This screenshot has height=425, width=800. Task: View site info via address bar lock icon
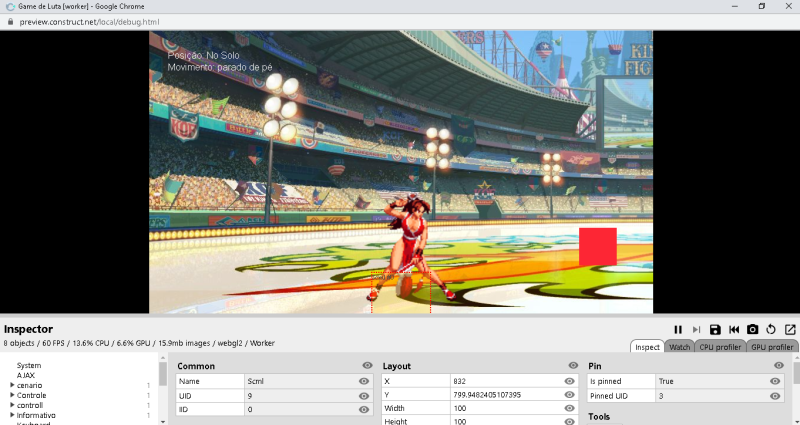point(10,22)
